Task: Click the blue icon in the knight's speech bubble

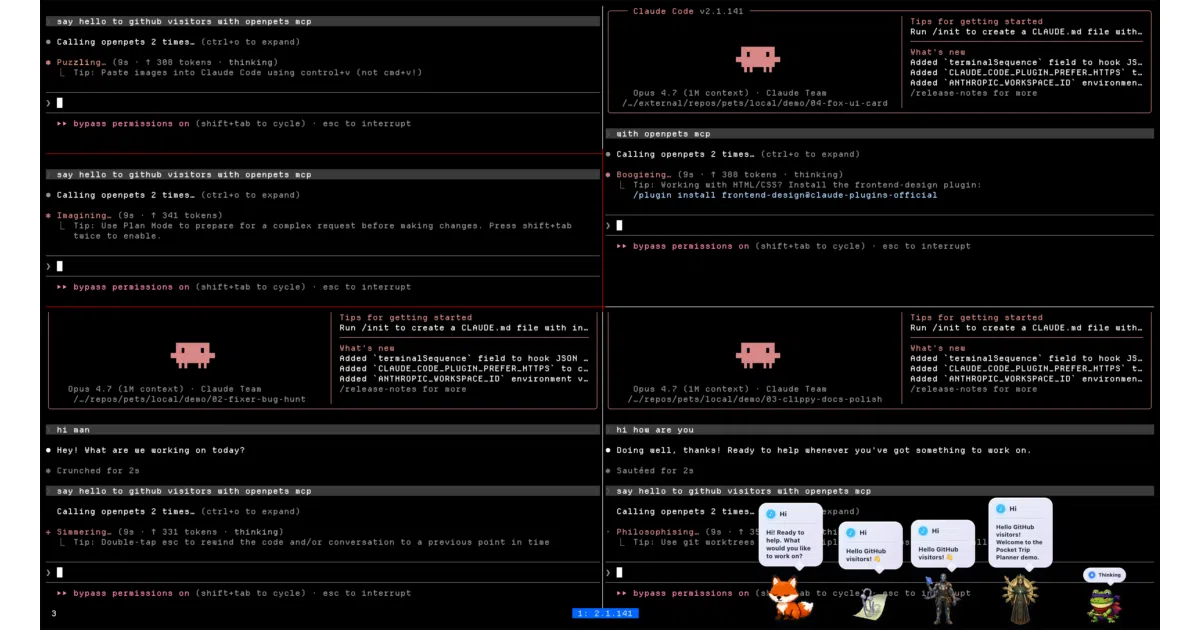Action: 922,531
